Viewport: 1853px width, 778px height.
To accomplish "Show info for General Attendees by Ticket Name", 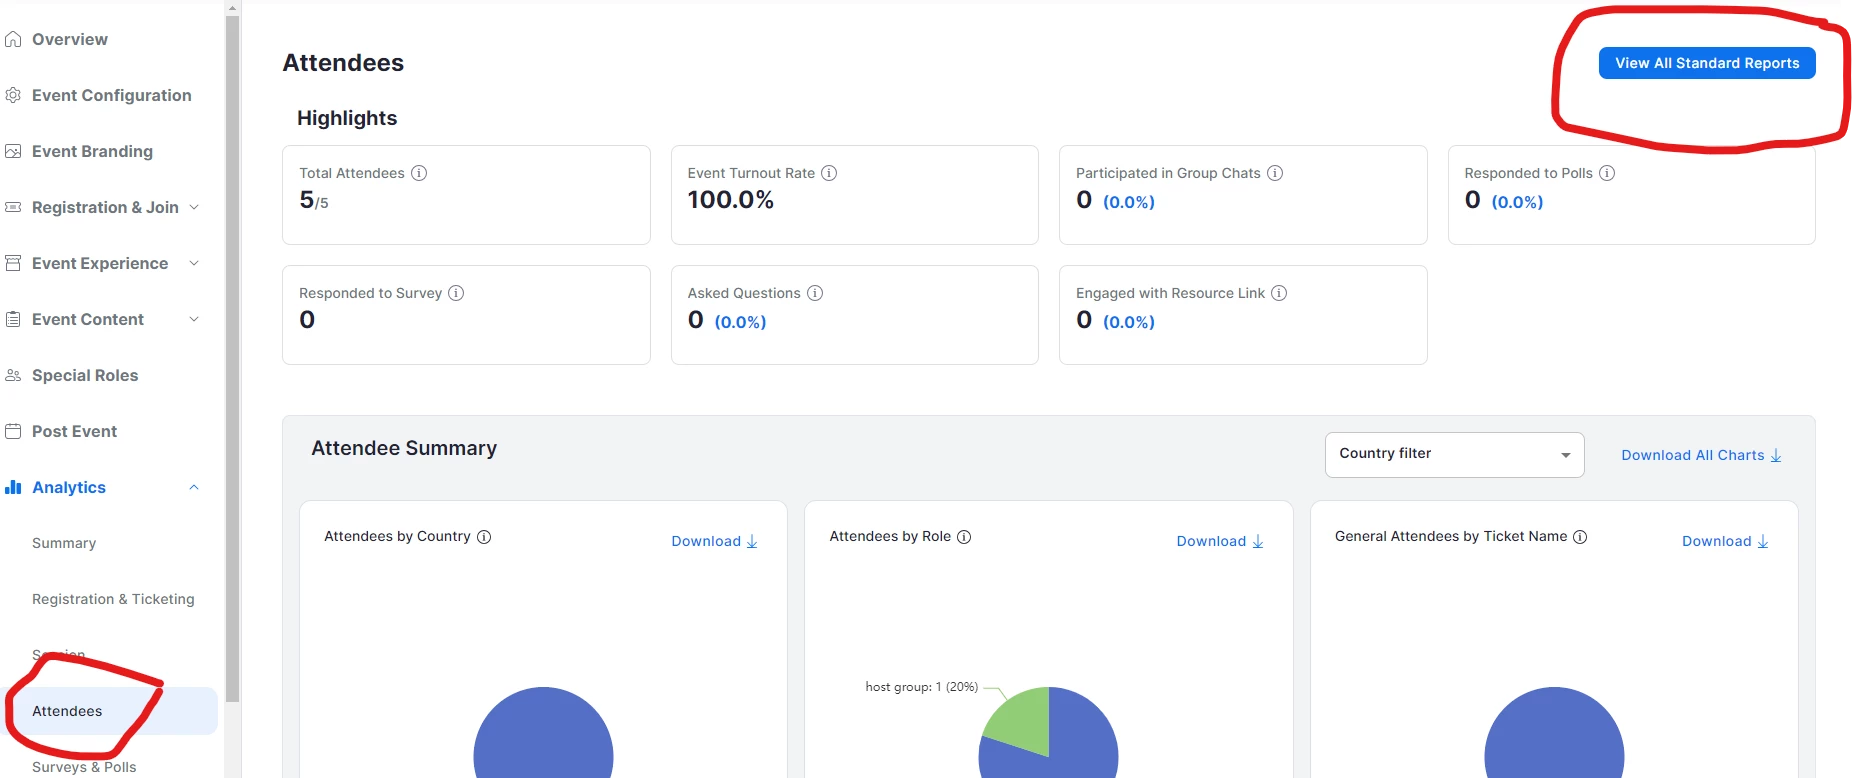I will click(x=1580, y=537).
